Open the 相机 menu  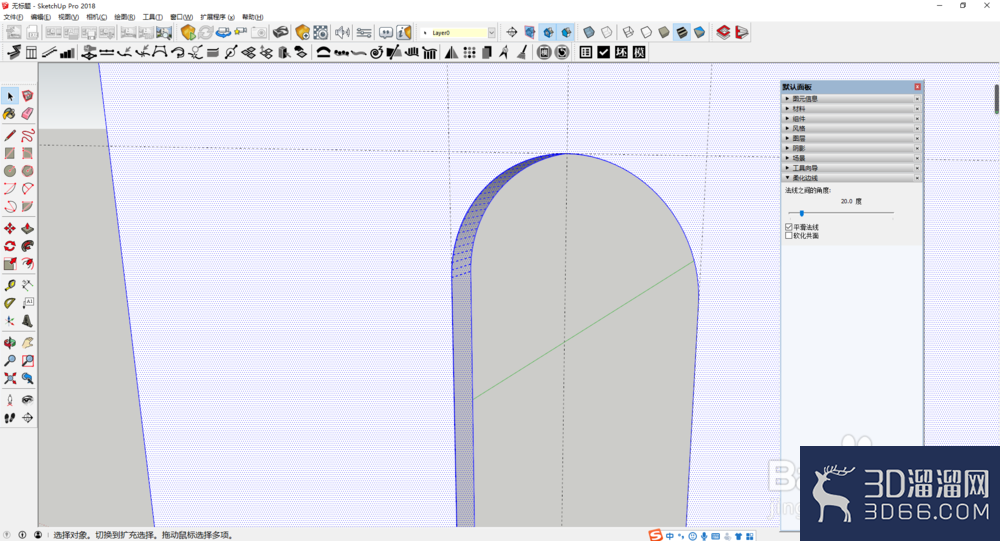click(x=96, y=17)
